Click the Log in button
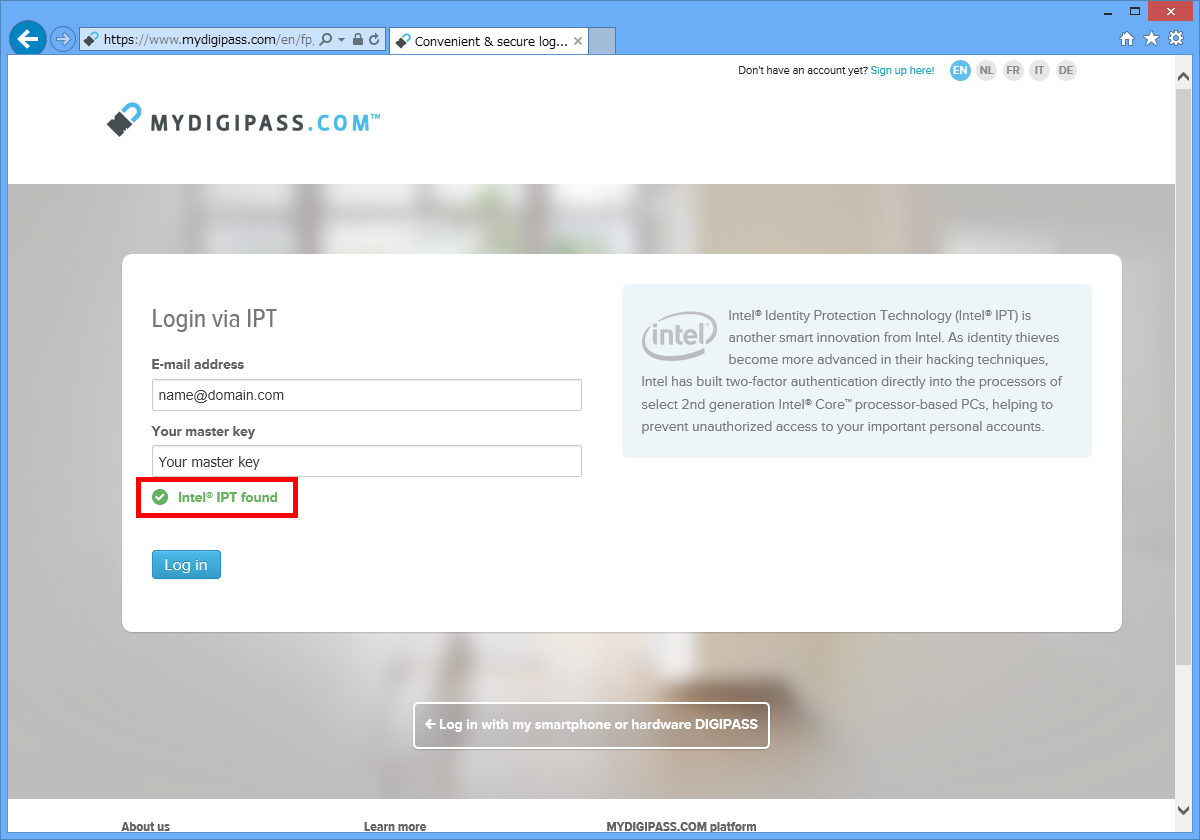This screenshot has height=840, width=1200. coord(186,565)
